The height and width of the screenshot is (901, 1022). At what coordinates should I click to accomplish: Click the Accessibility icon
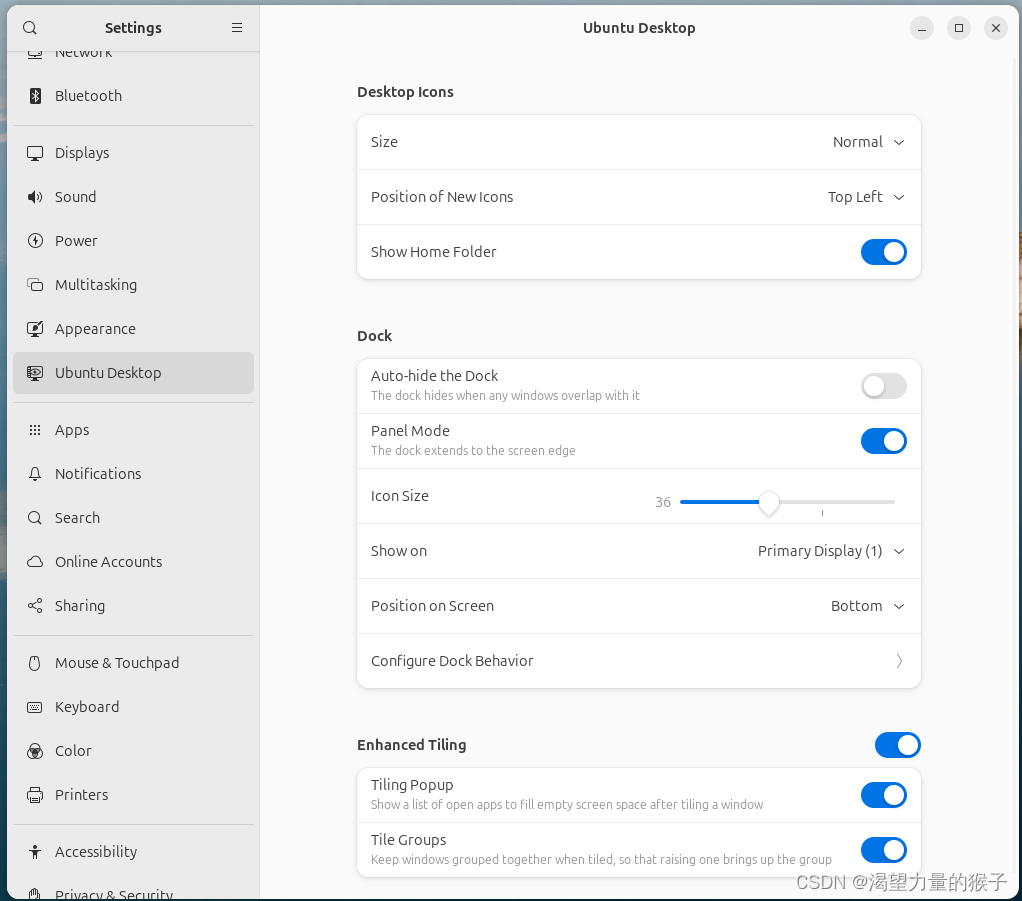point(35,852)
